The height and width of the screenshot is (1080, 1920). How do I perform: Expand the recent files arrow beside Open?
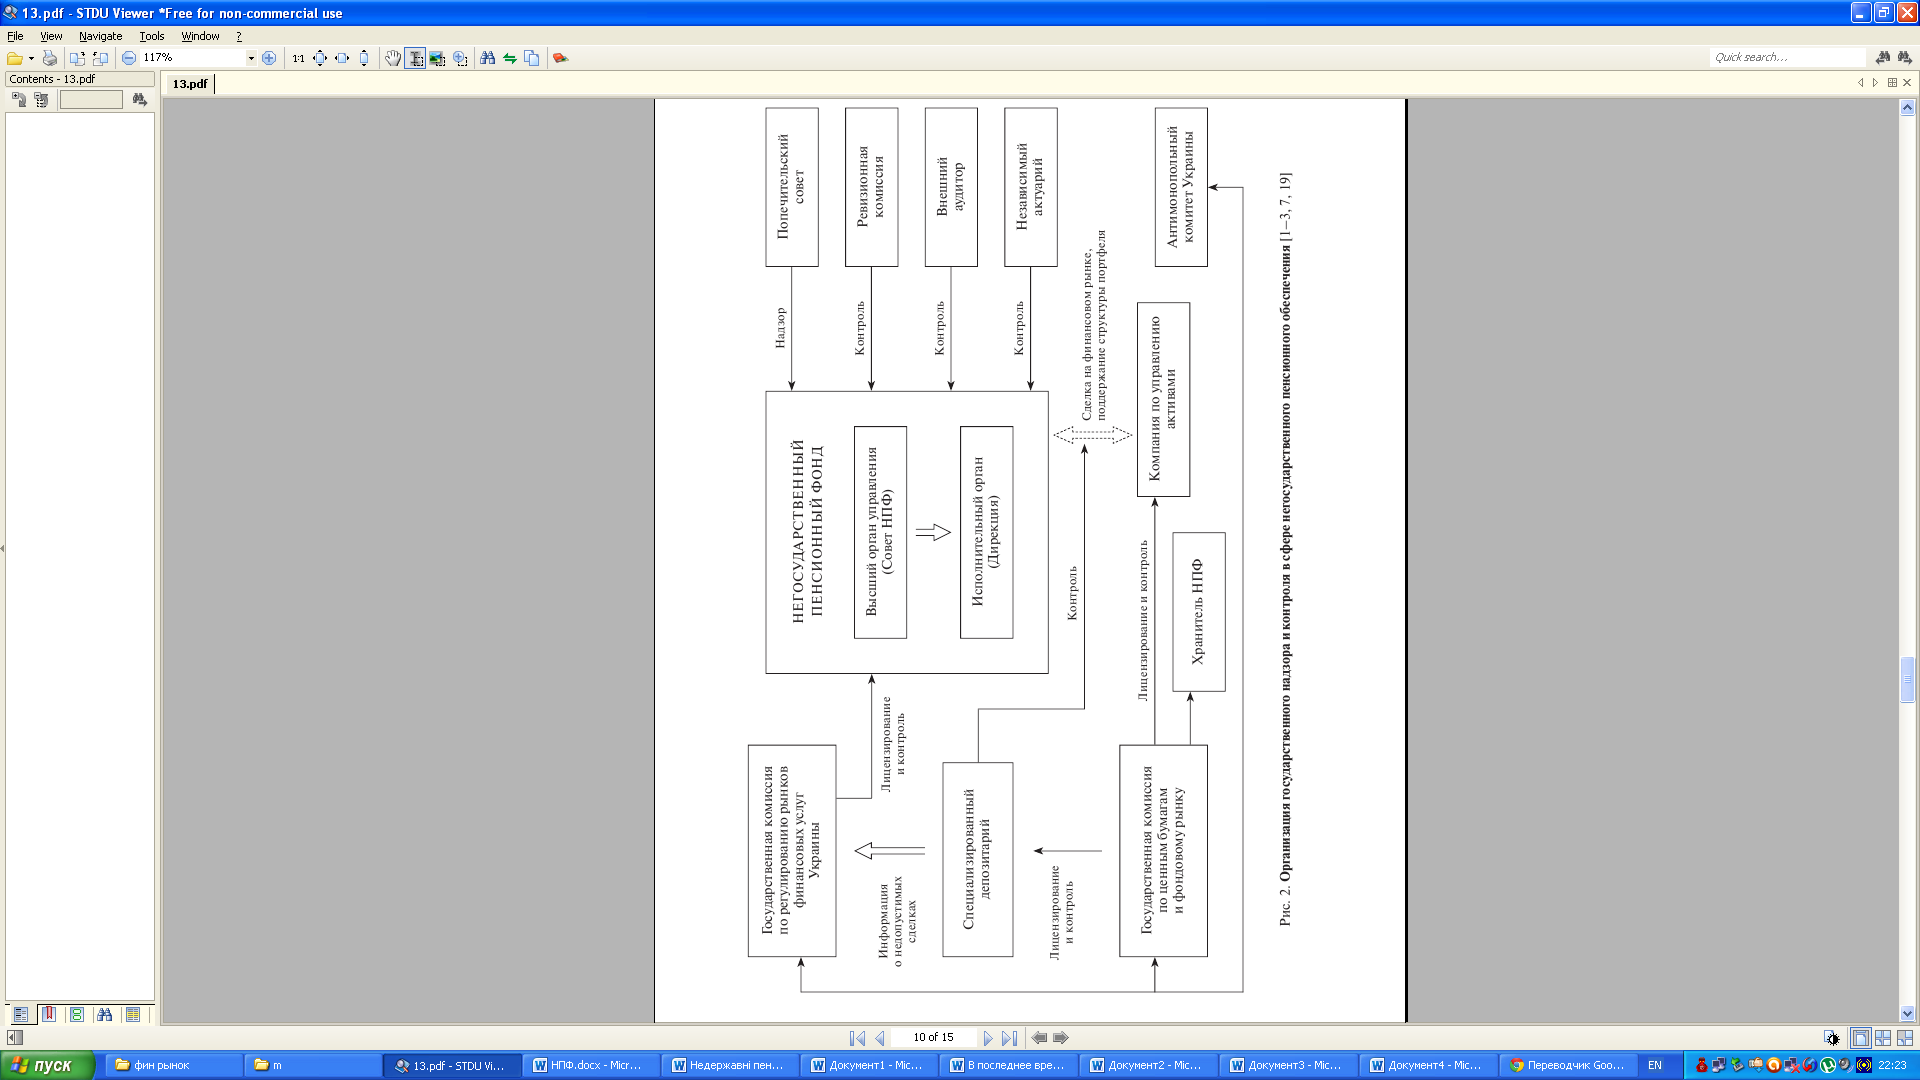click(x=31, y=58)
